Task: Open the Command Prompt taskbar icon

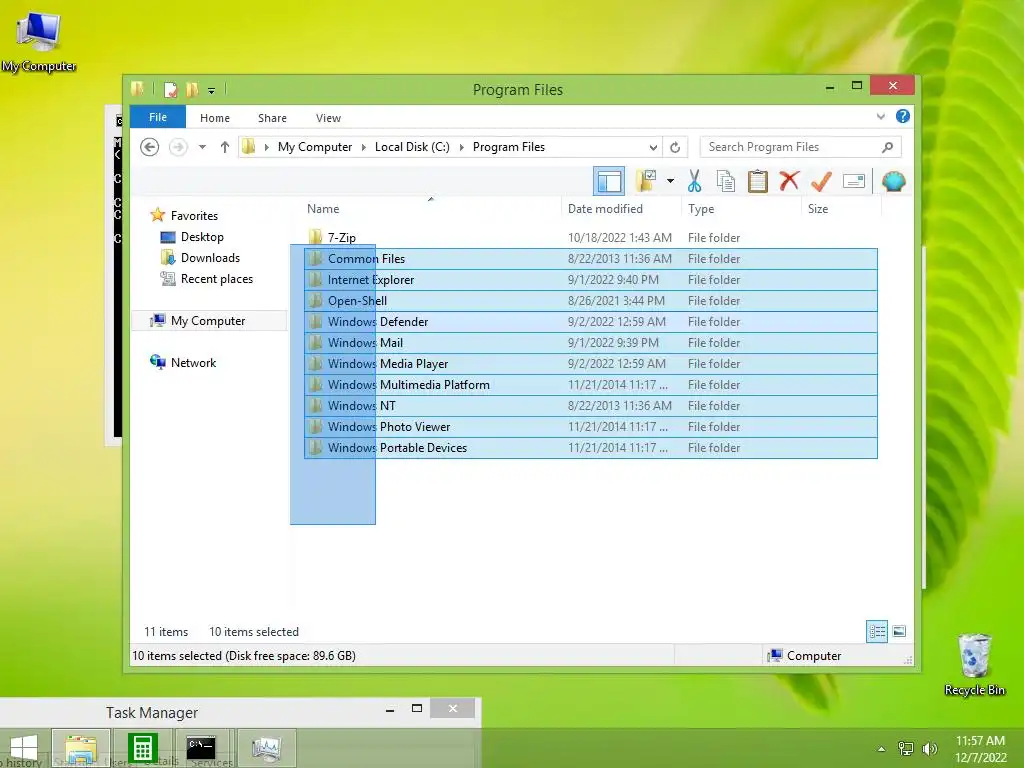Action: point(201,748)
